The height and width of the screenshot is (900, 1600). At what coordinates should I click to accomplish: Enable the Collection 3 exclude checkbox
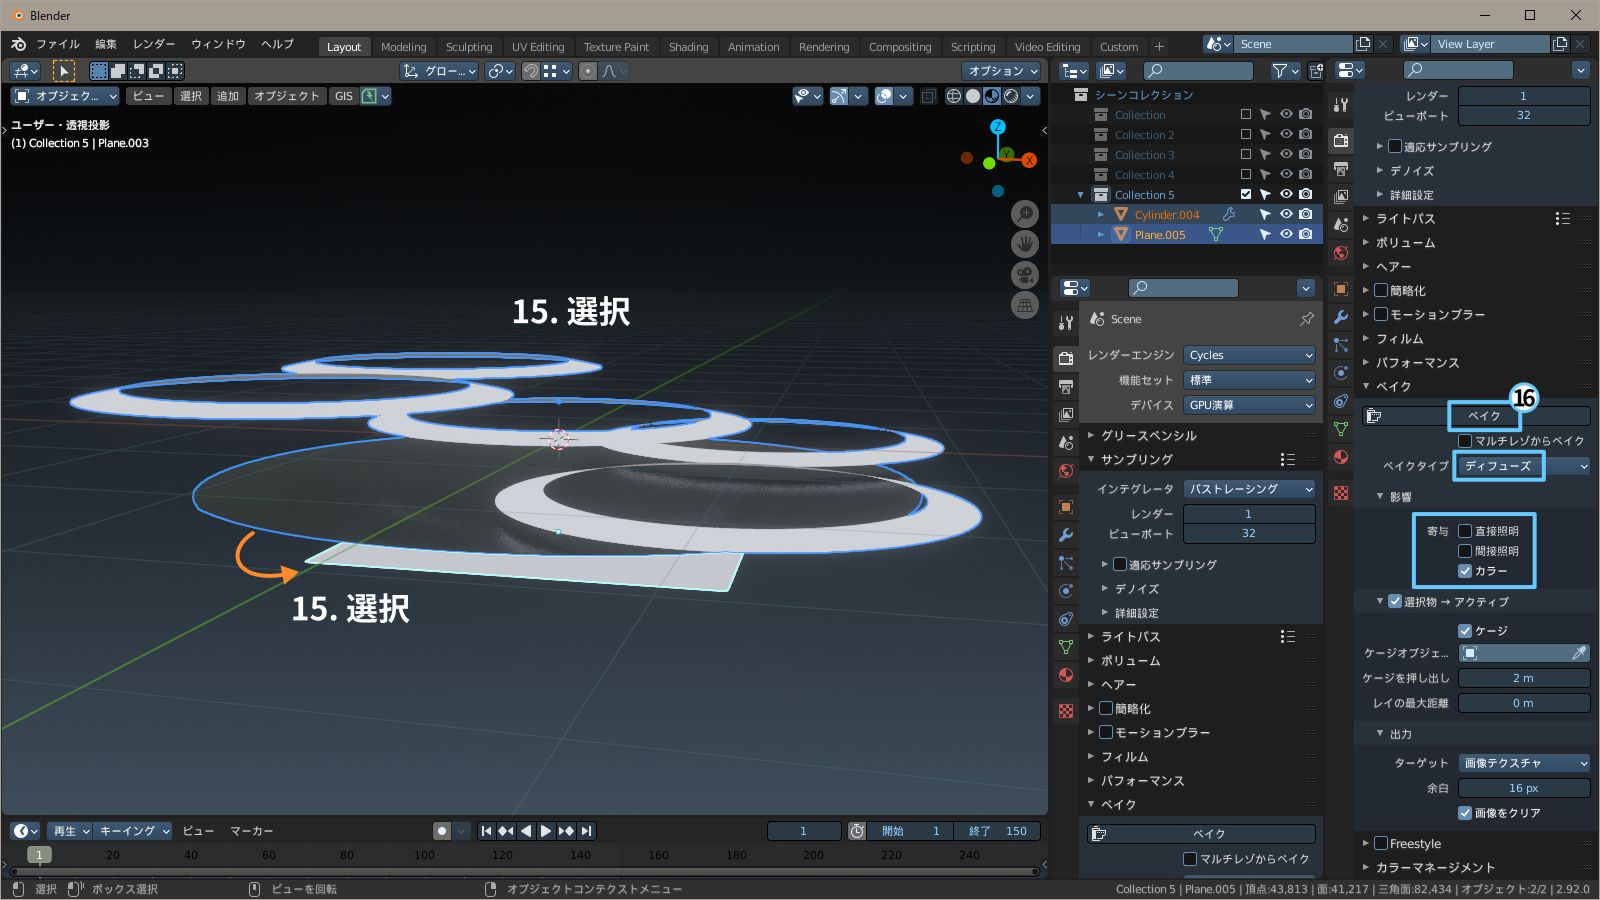(x=1246, y=154)
